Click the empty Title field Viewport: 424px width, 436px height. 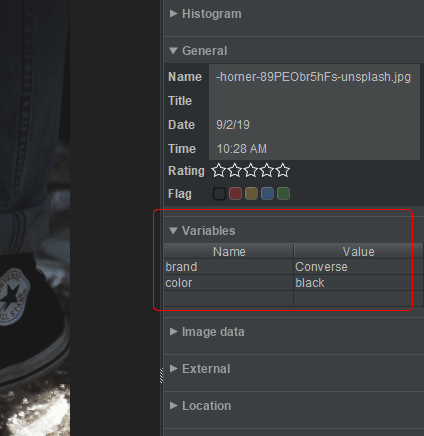314,101
